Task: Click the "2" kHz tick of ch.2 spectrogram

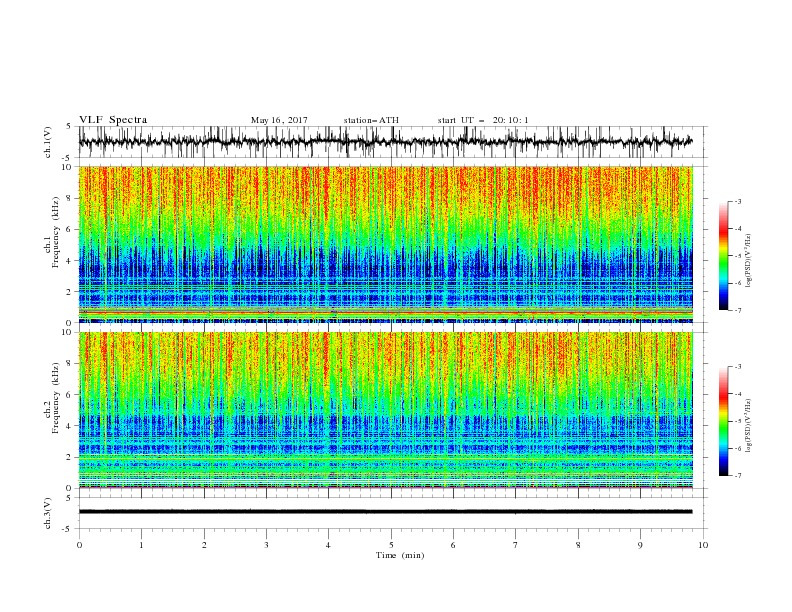Action: (x=69, y=457)
